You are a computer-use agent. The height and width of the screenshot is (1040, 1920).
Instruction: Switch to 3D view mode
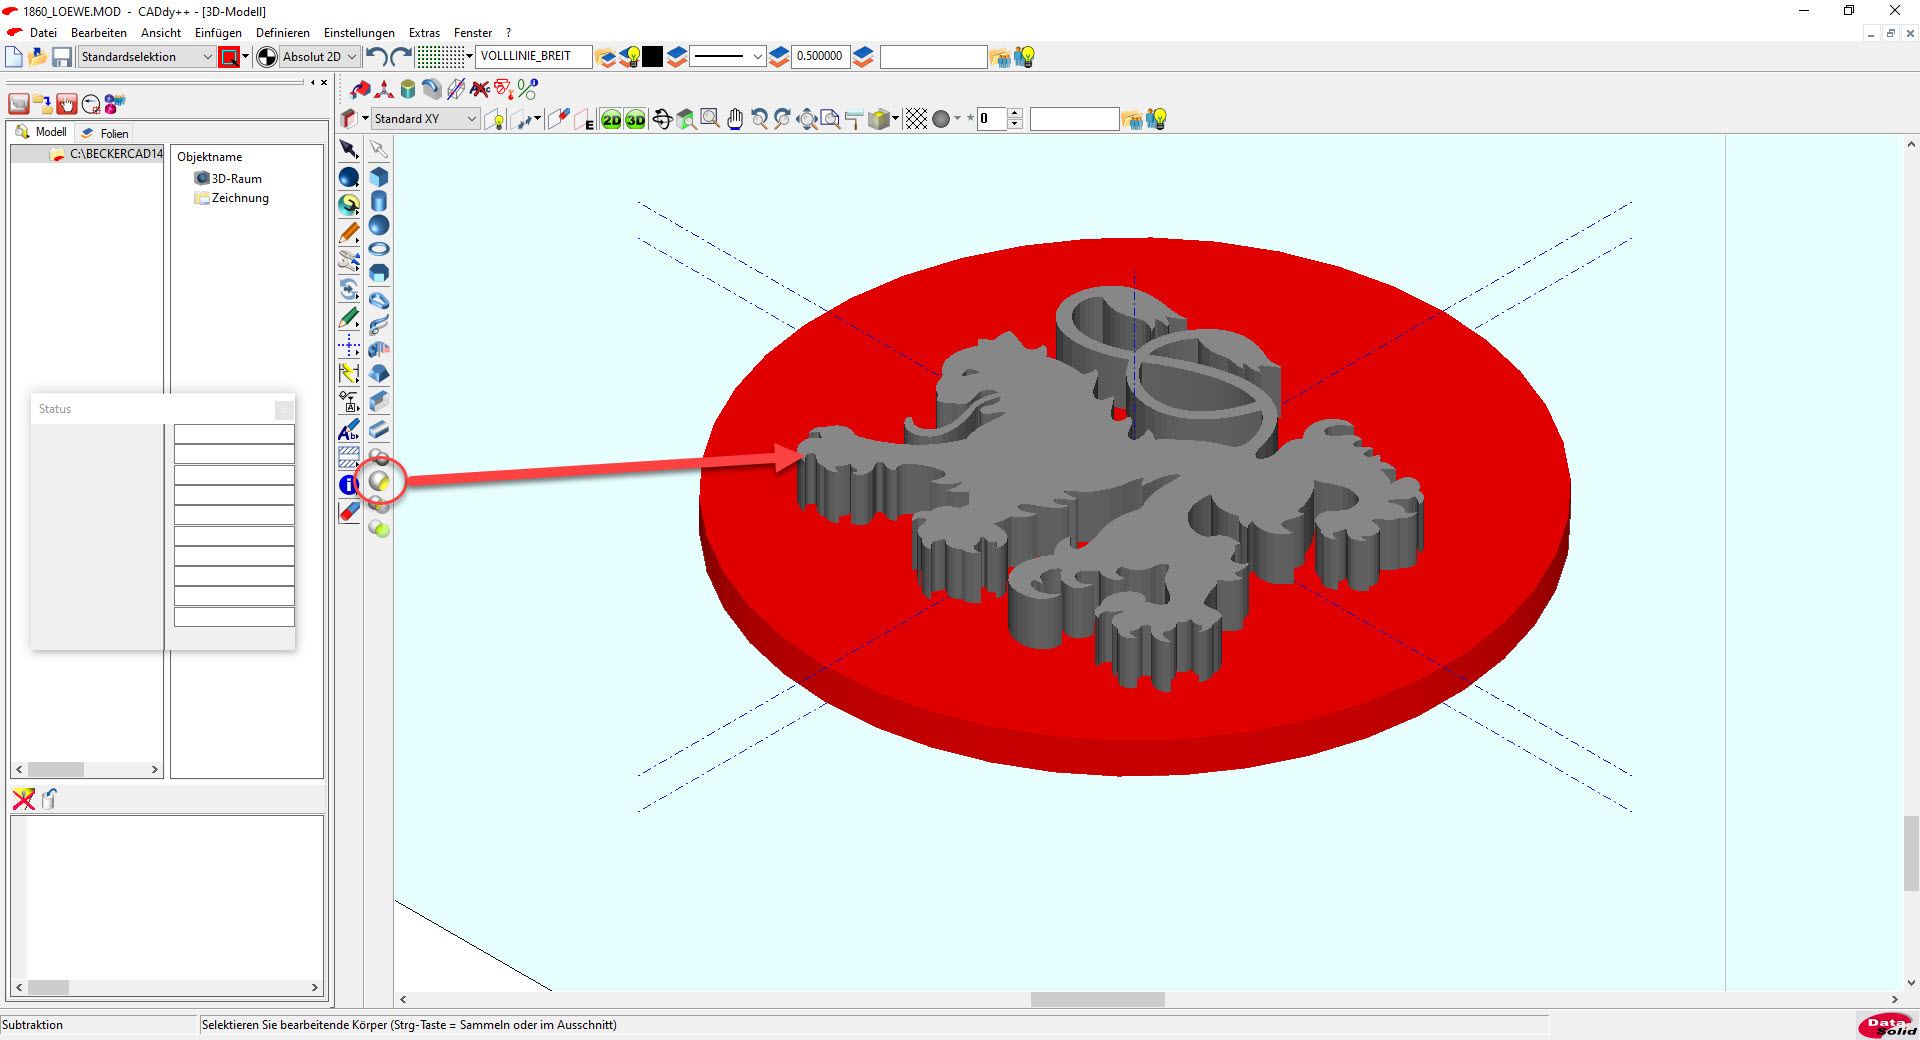635,119
